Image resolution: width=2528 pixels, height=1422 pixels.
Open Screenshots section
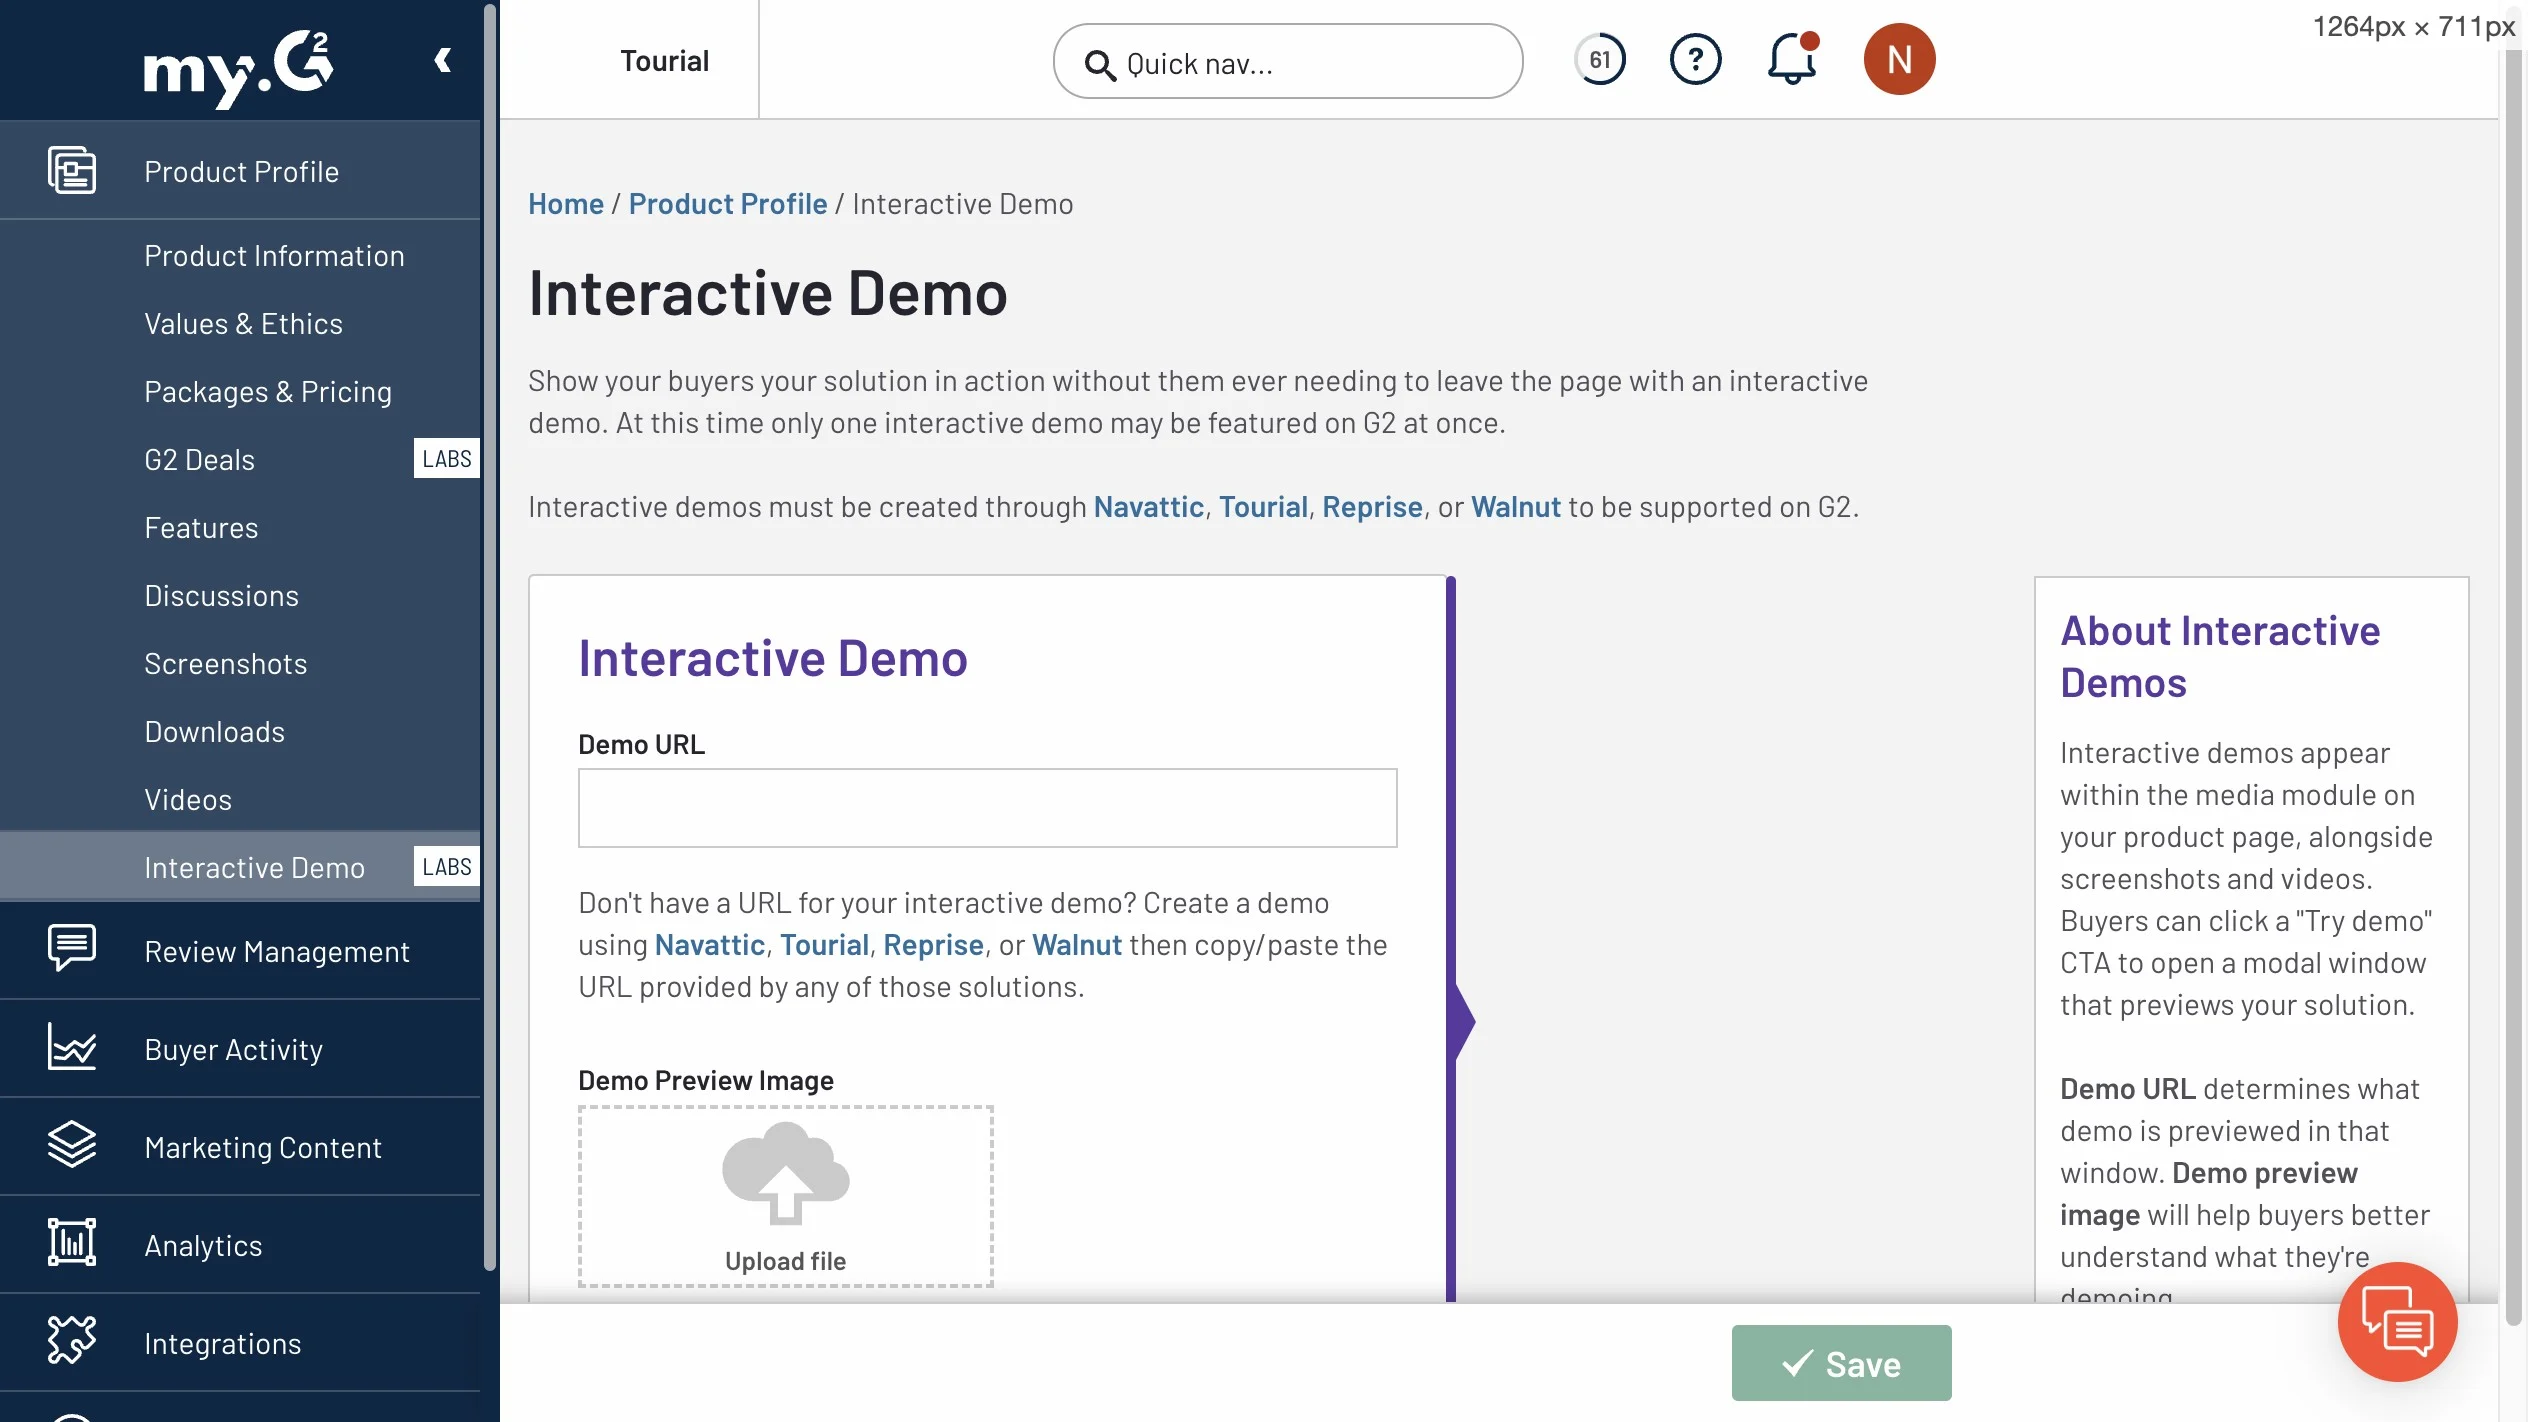click(225, 664)
